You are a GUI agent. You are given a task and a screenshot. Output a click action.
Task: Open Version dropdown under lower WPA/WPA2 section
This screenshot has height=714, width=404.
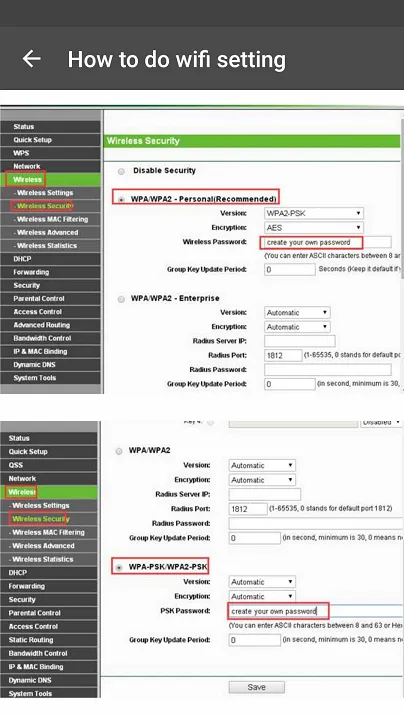click(x=262, y=465)
